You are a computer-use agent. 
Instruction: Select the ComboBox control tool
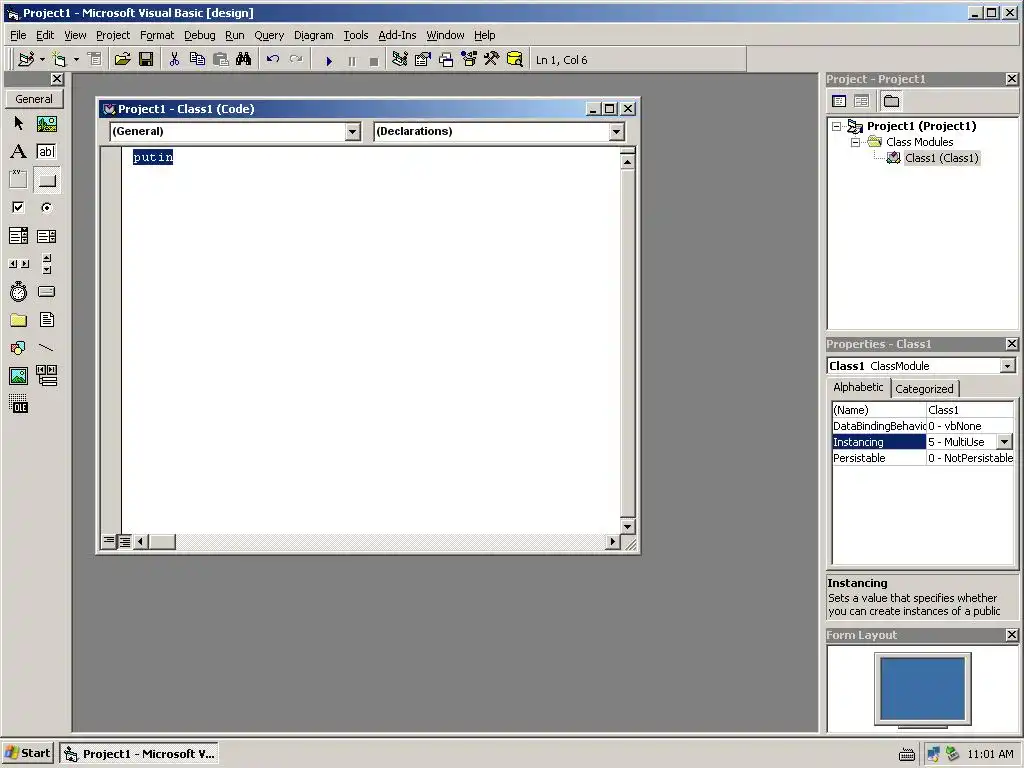click(x=18, y=236)
